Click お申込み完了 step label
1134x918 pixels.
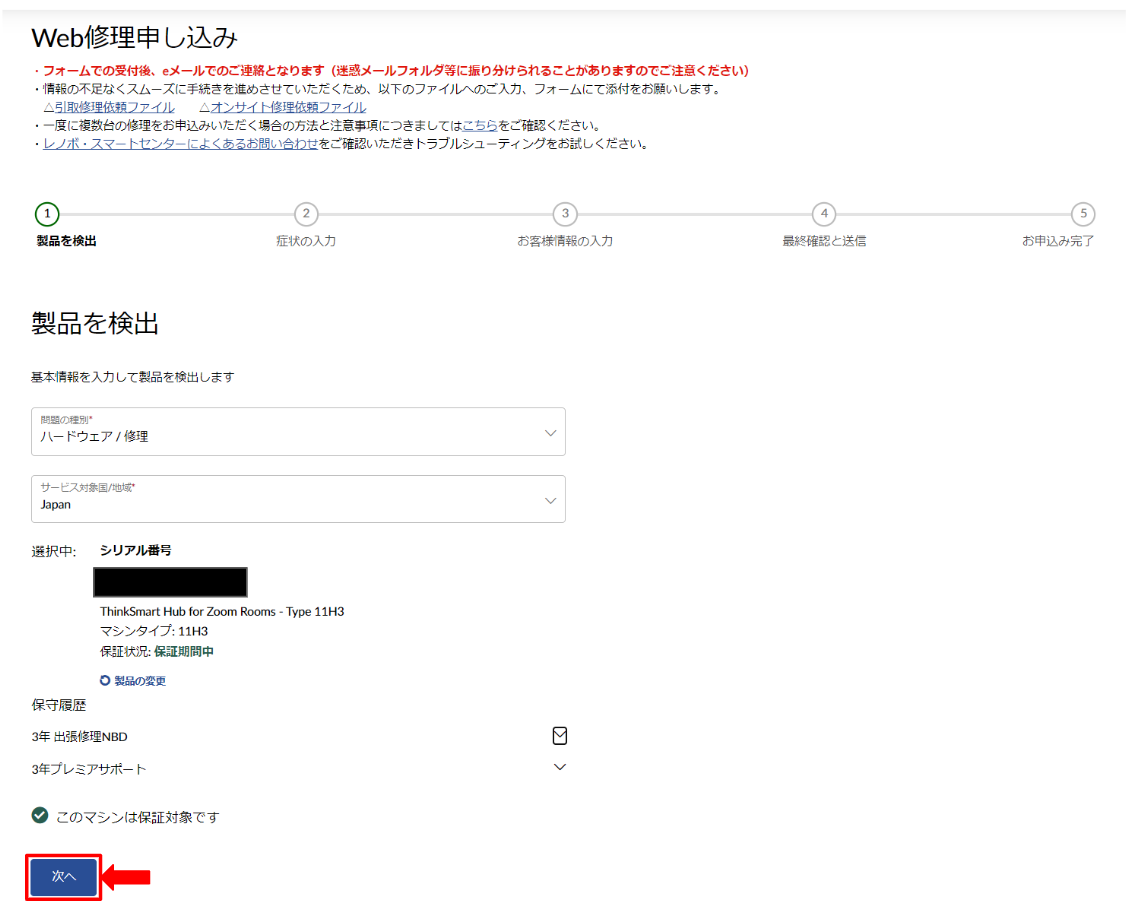1057,241
